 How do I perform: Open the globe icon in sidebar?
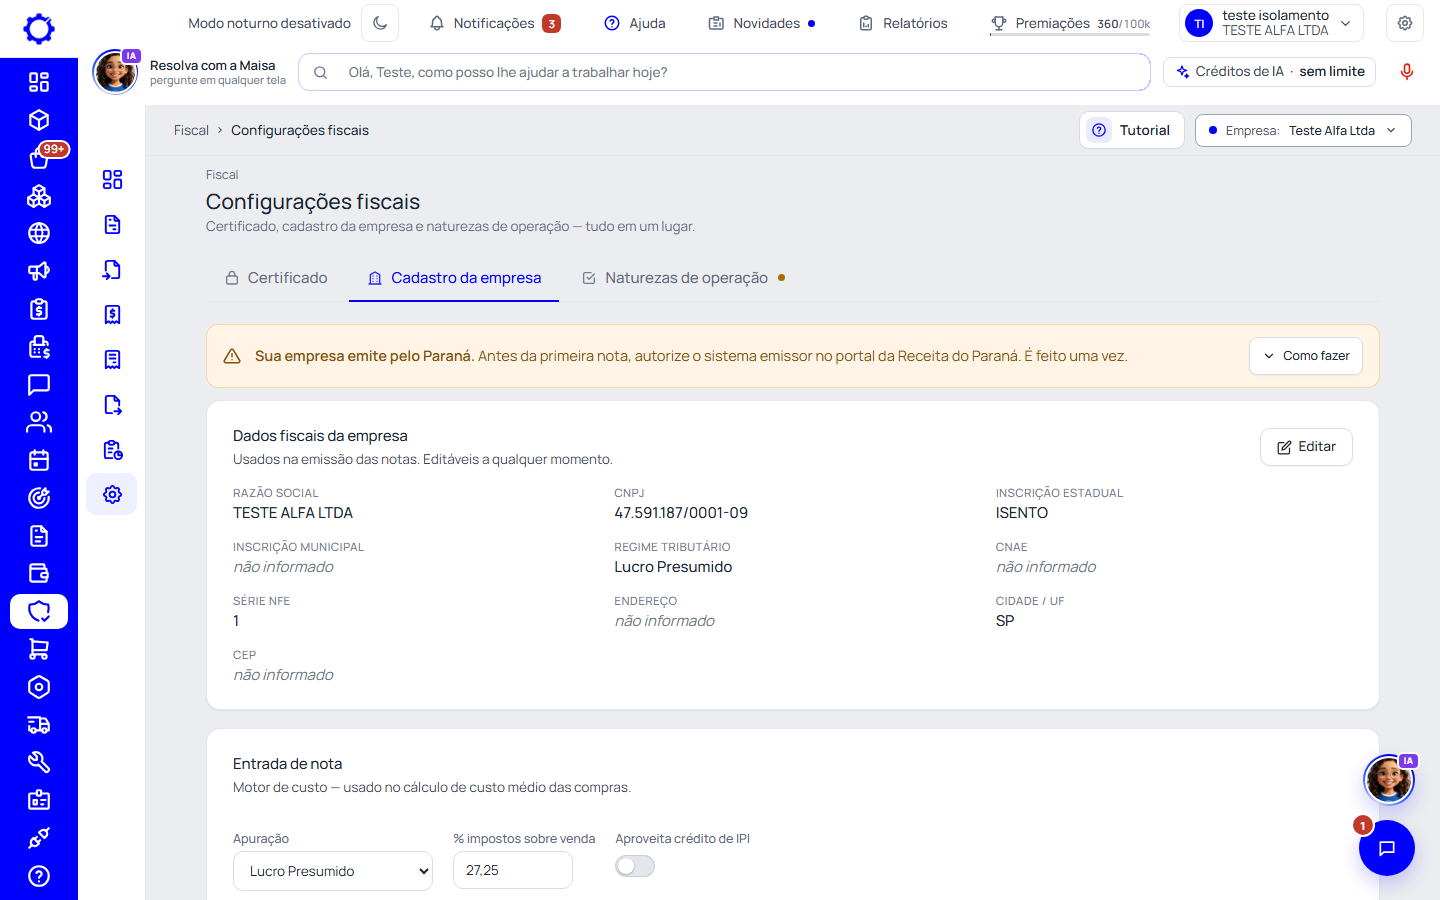point(39,233)
